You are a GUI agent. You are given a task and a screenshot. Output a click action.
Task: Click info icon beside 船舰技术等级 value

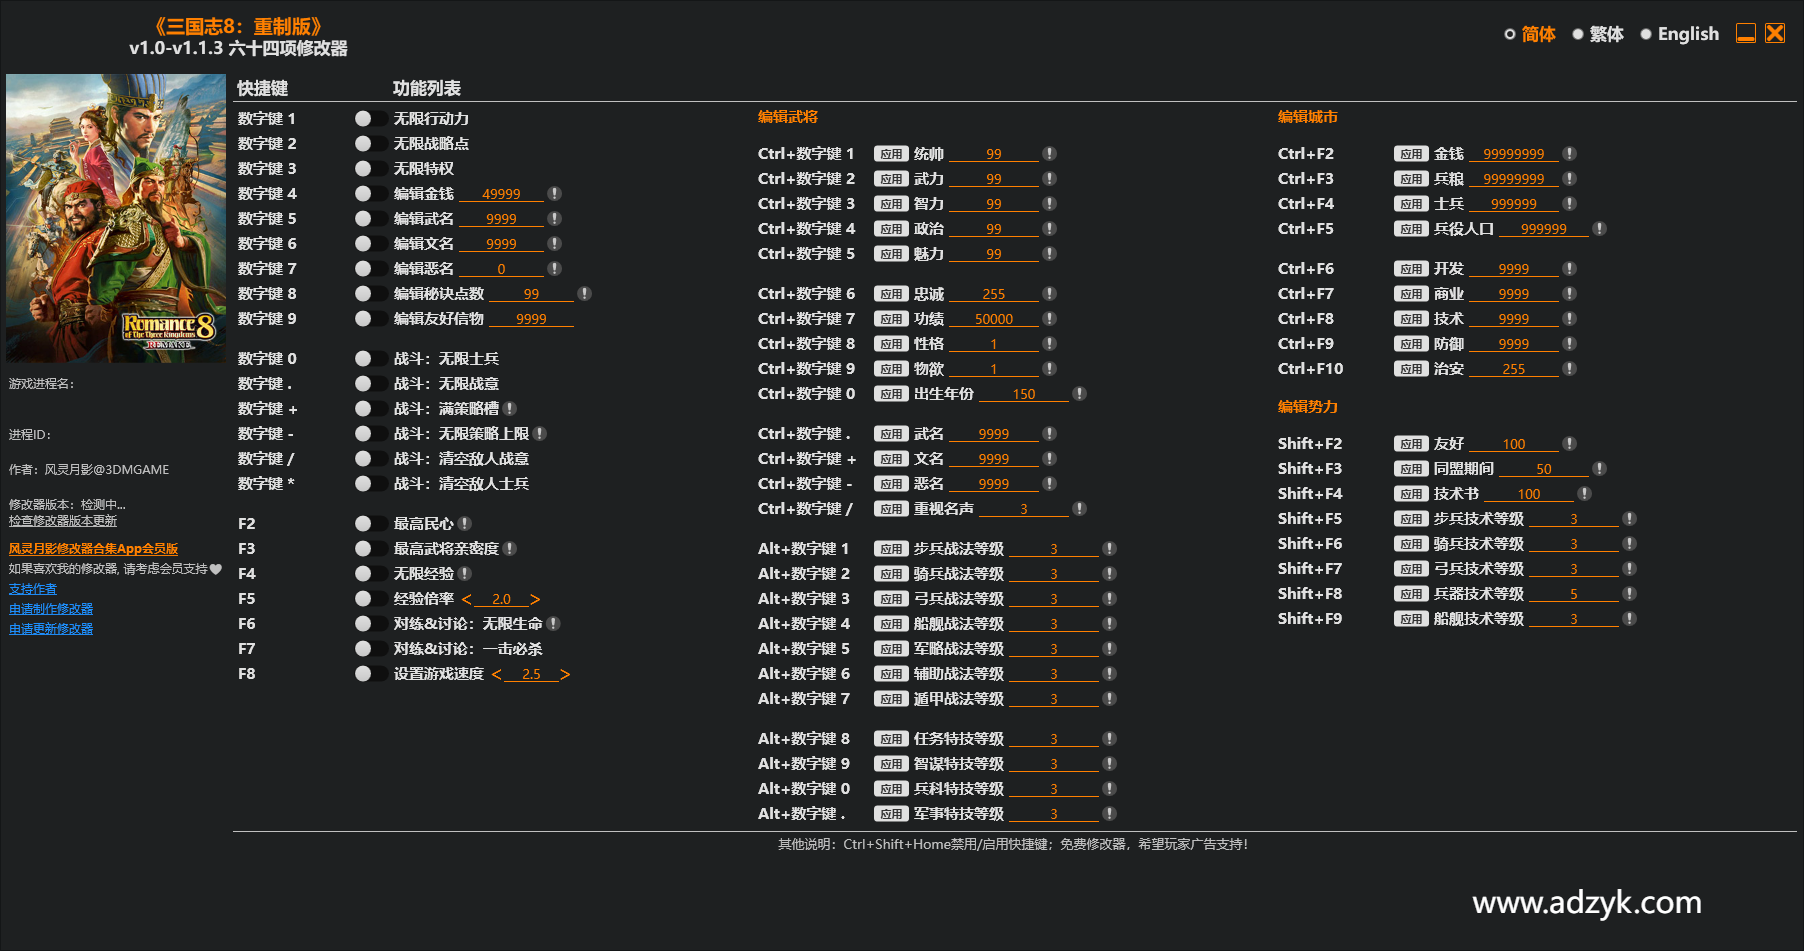click(1629, 619)
